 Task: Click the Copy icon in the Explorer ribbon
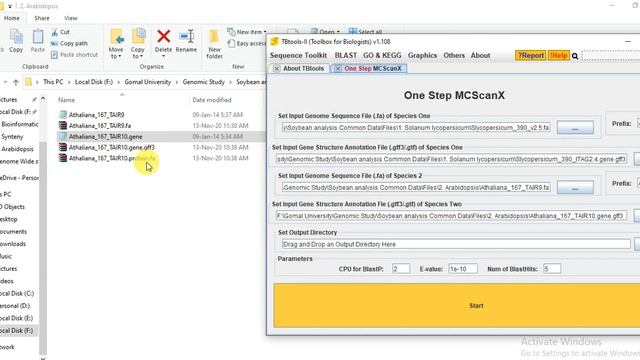[x=16, y=41]
